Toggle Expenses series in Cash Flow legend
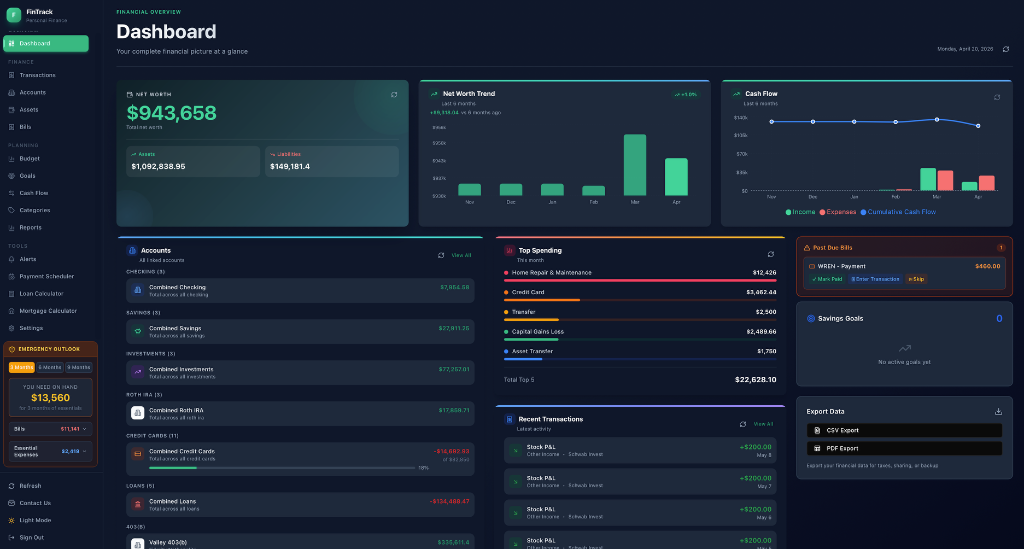This screenshot has width=1024, height=549. pyautogui.click(x=837, y=212)
